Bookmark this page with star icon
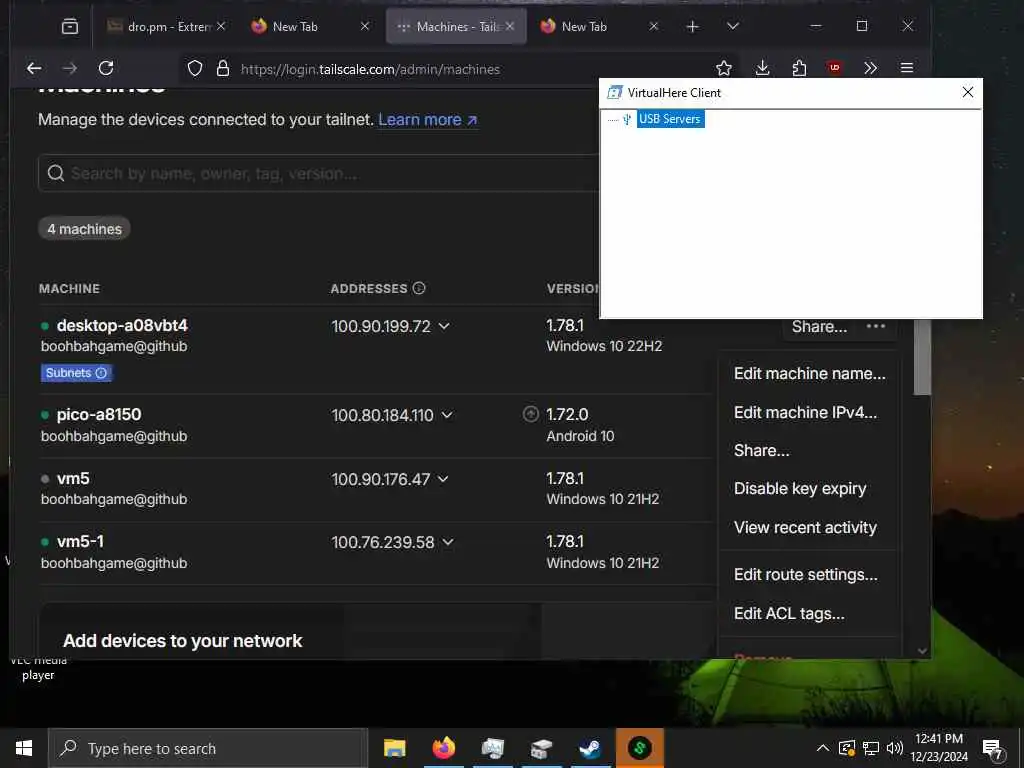This screenshot has height=768, width=1024. coord(724,68)
